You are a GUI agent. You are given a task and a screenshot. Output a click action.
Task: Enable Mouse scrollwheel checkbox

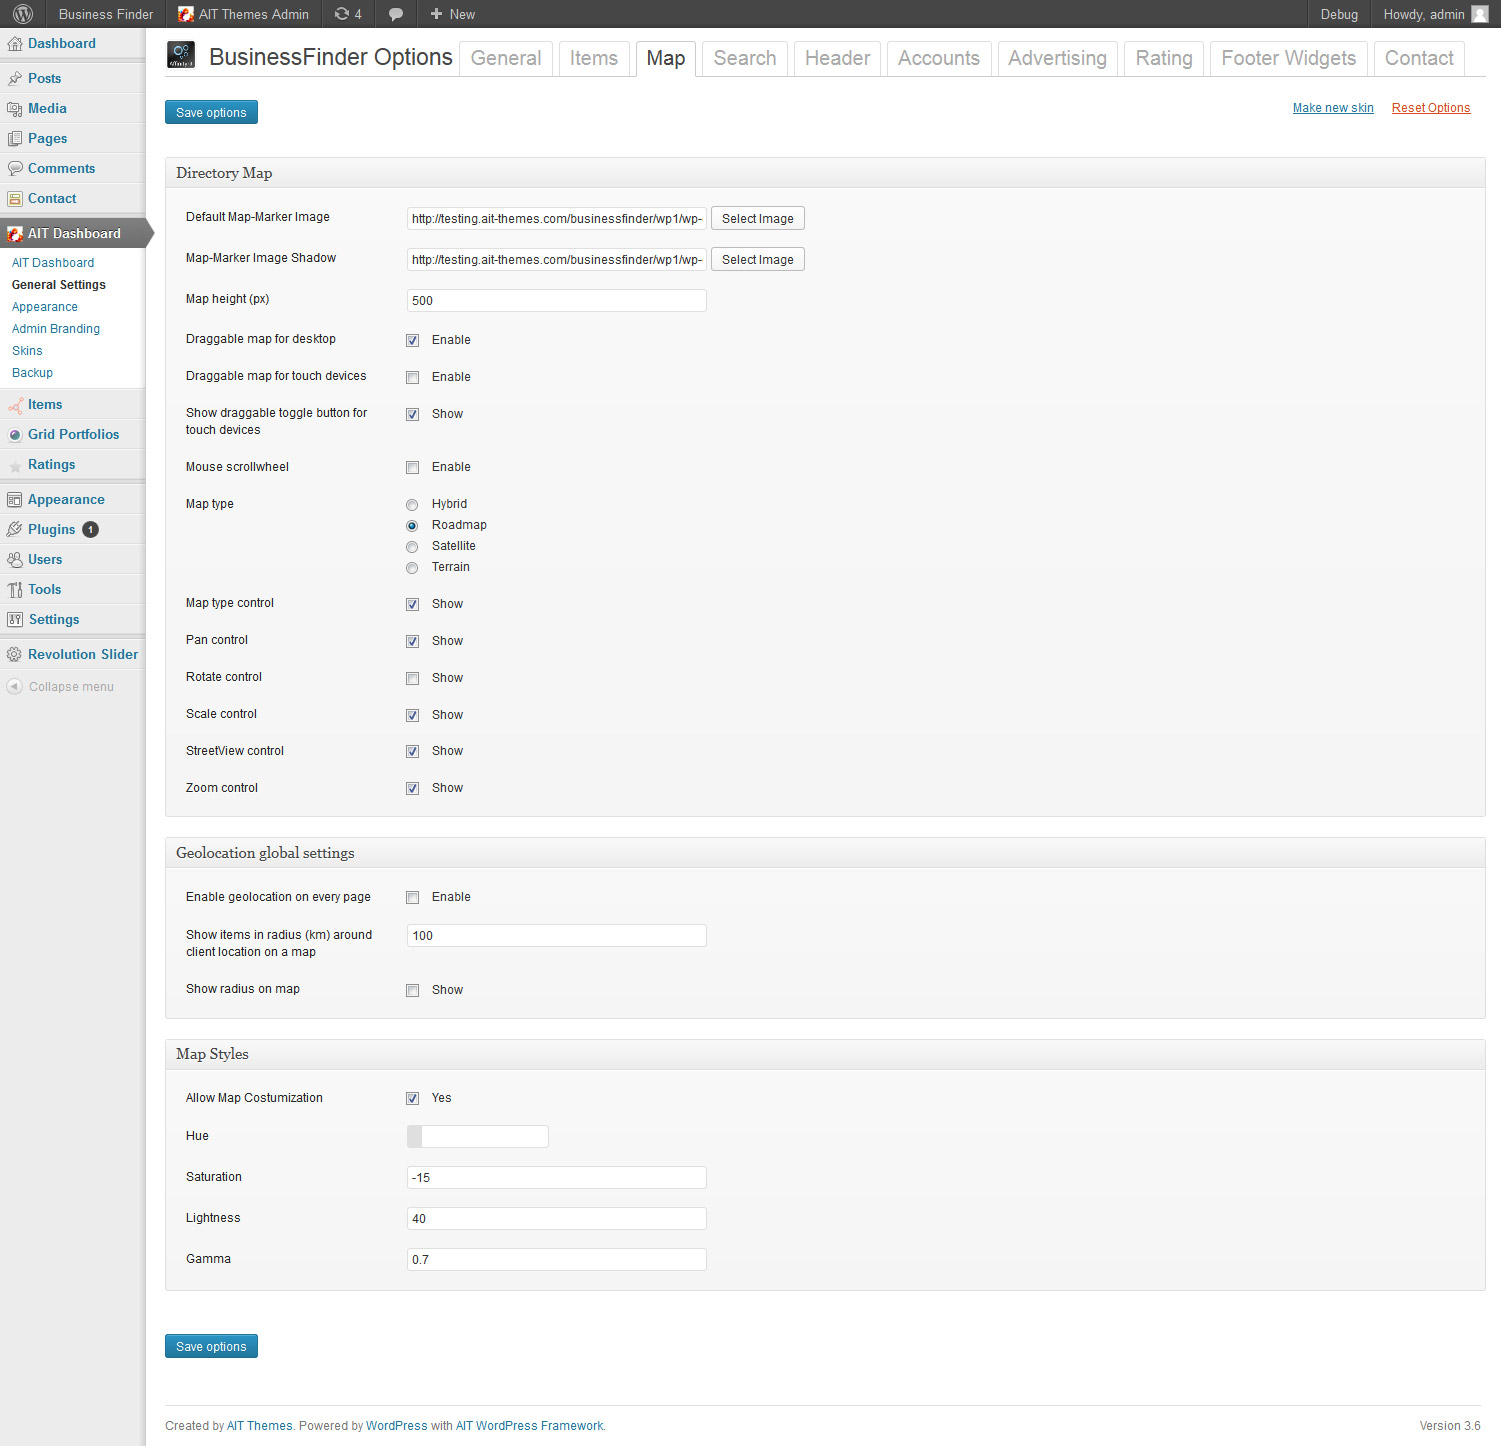pos(412,467)
